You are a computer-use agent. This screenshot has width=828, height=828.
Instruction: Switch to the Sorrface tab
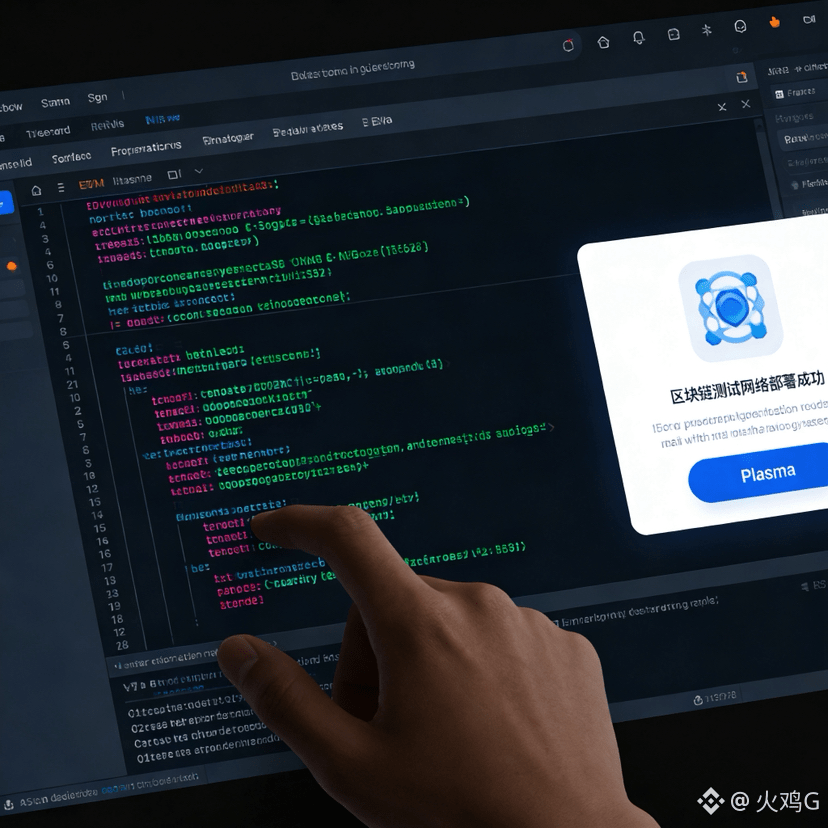pos(71,157)
